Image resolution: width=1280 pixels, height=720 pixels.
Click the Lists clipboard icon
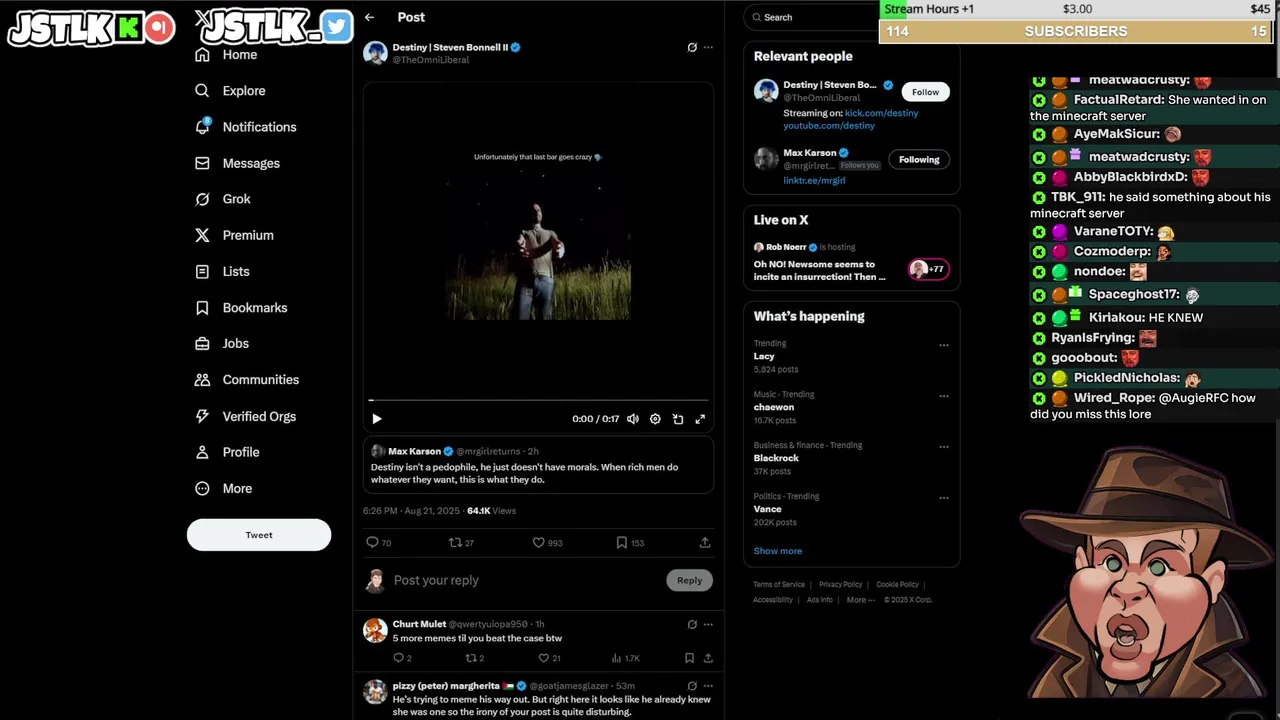click(x=202, y=271)
